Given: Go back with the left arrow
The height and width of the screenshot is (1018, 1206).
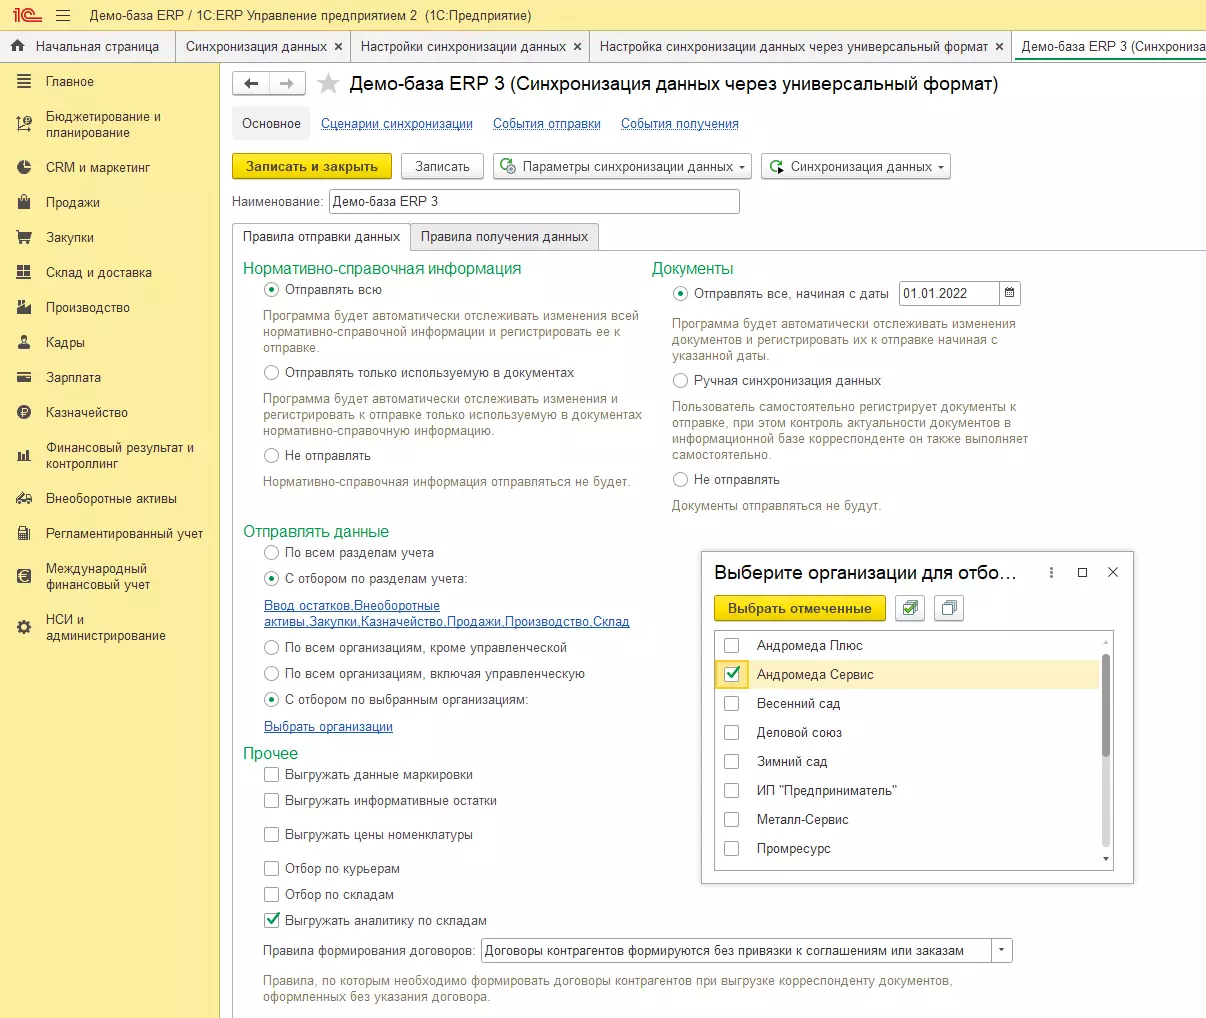Looking at the screenshot, I should pyautogui.click(x=251, y=84).
